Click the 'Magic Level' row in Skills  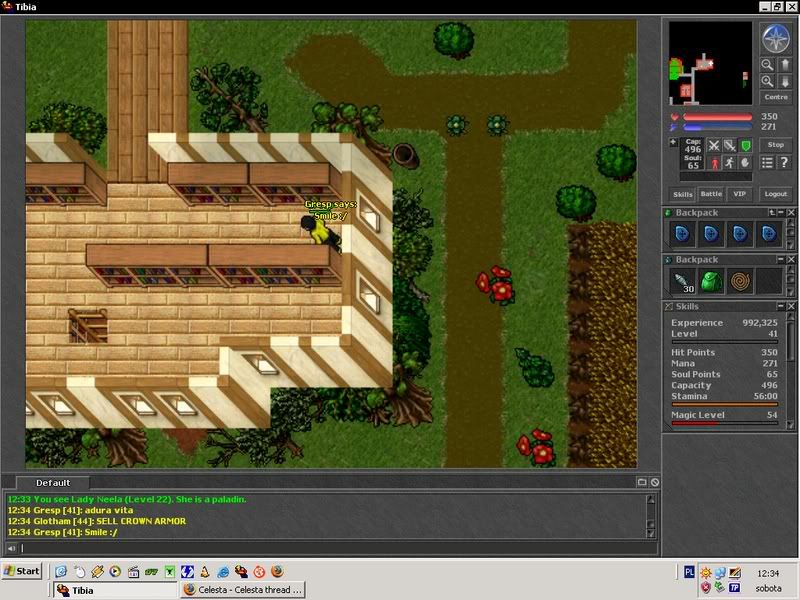click(724, 415)
